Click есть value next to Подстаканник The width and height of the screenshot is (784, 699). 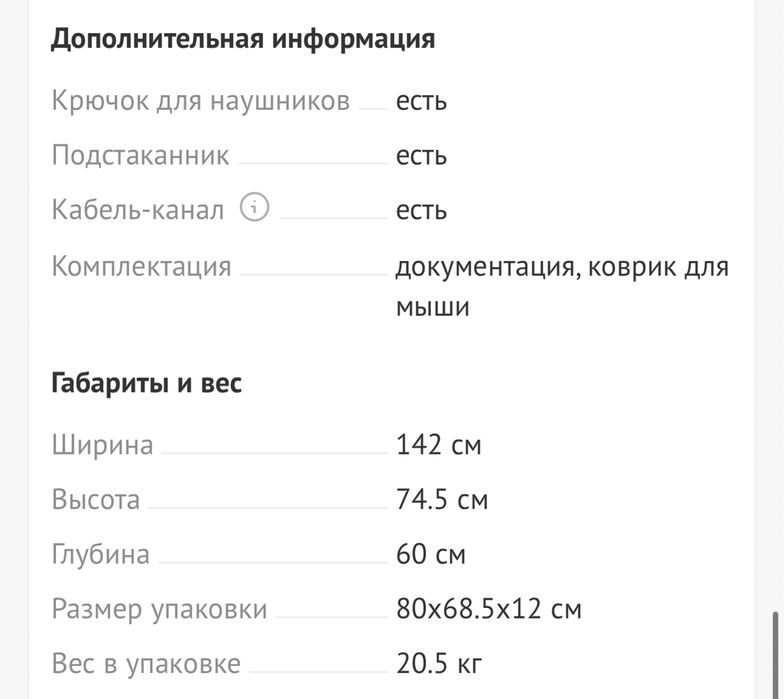[421, 156]
